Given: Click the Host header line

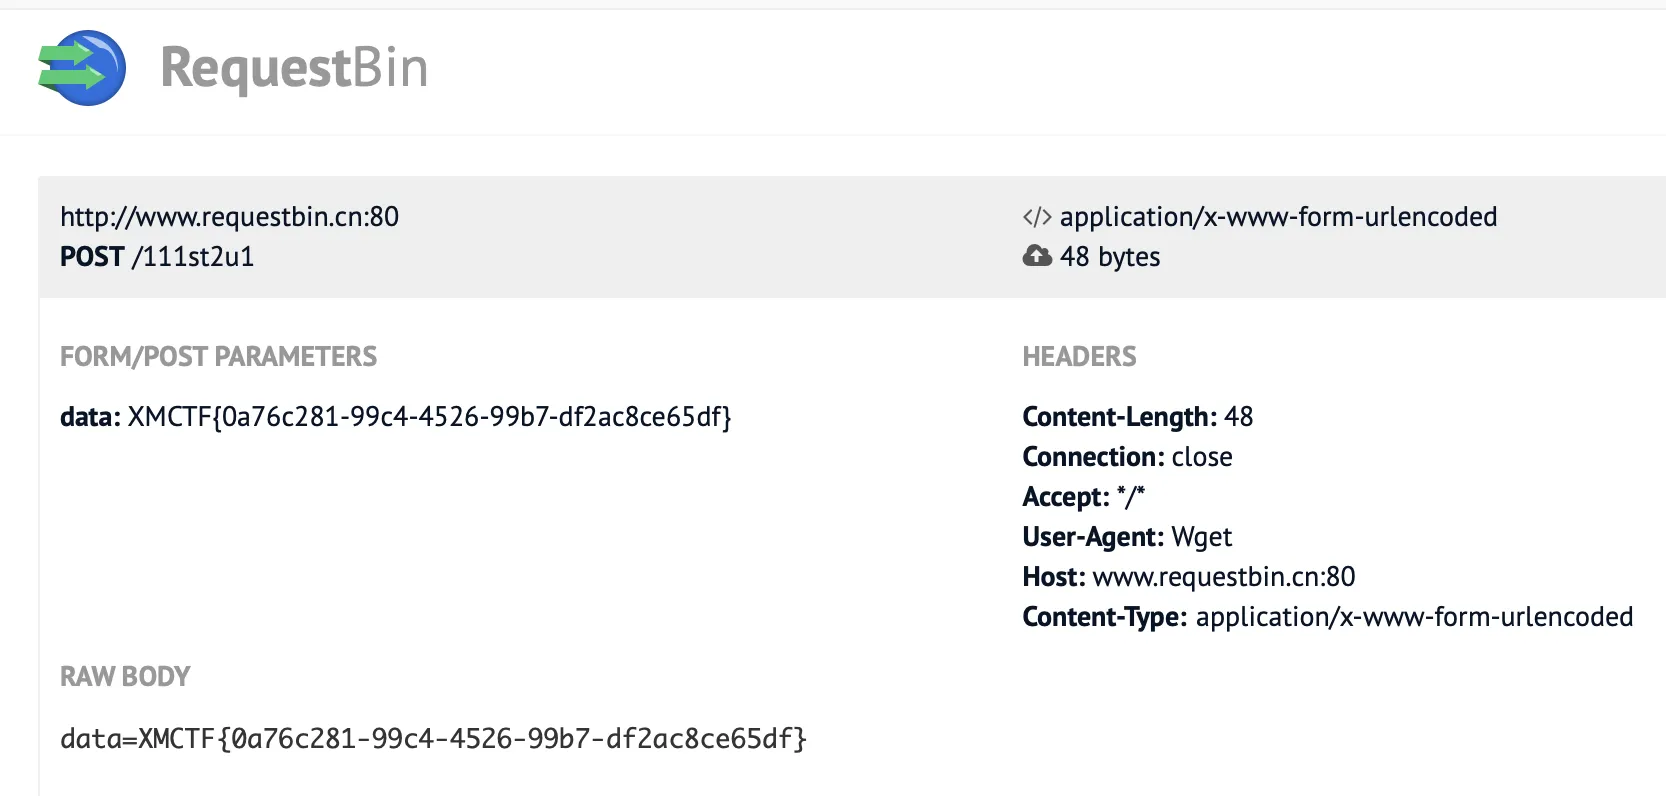Looking at the screenshot, I should [x=1188, y=577].
